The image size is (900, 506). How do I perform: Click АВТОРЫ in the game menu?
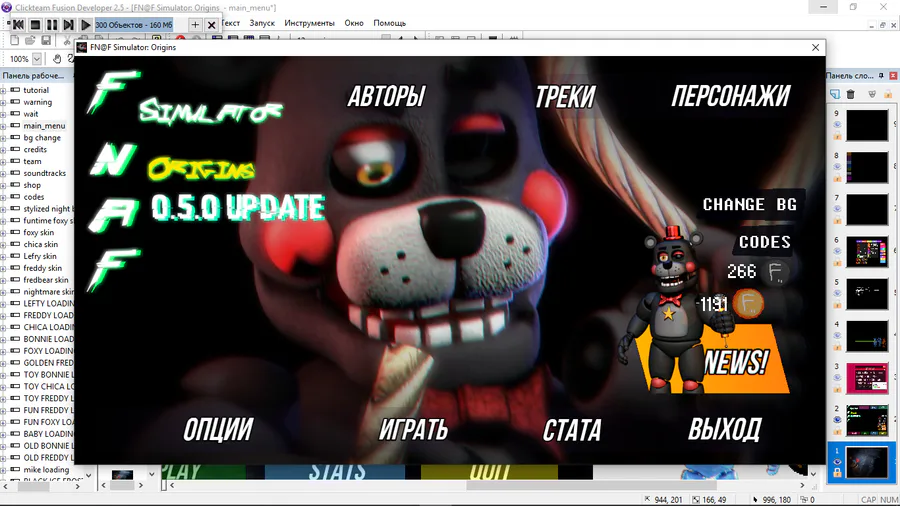click(386, 96)
